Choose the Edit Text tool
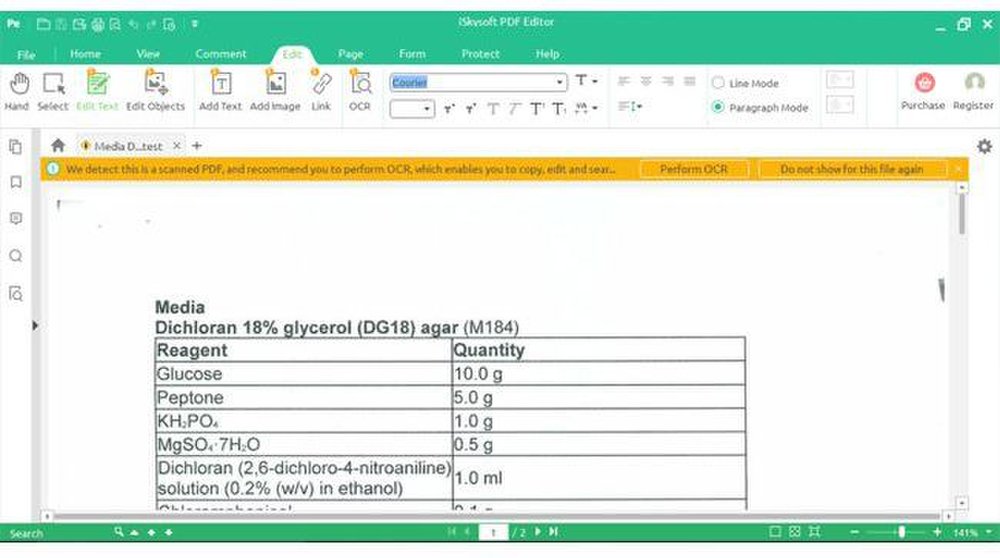1000x558 pixels. pos(98,91)
